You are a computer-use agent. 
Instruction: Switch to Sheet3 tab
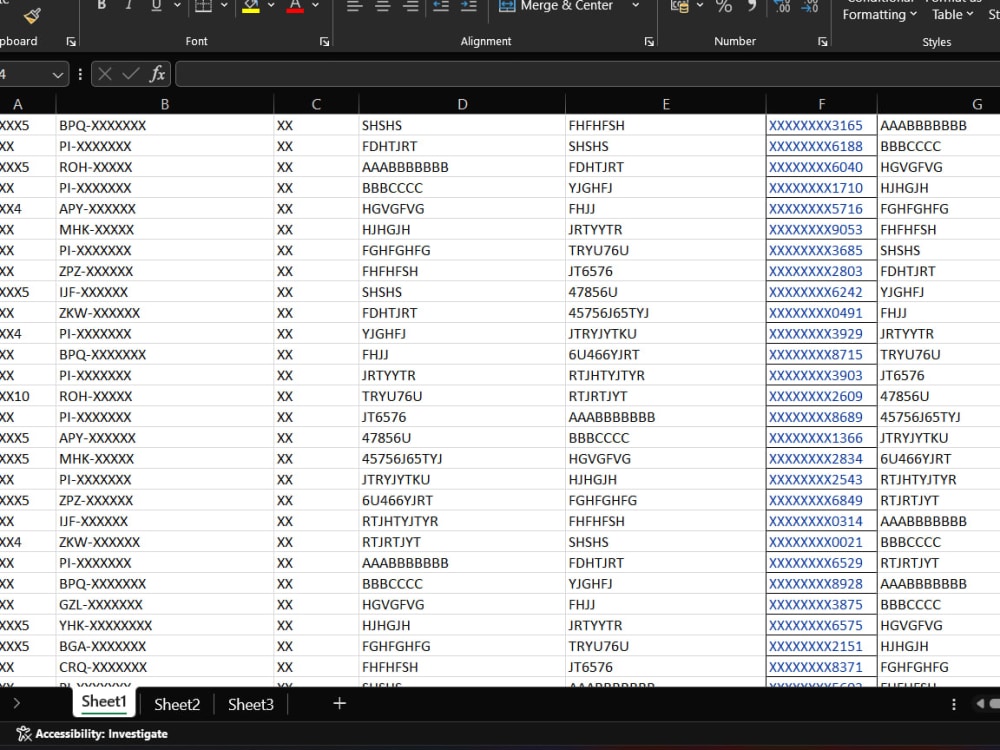[251, 704]
